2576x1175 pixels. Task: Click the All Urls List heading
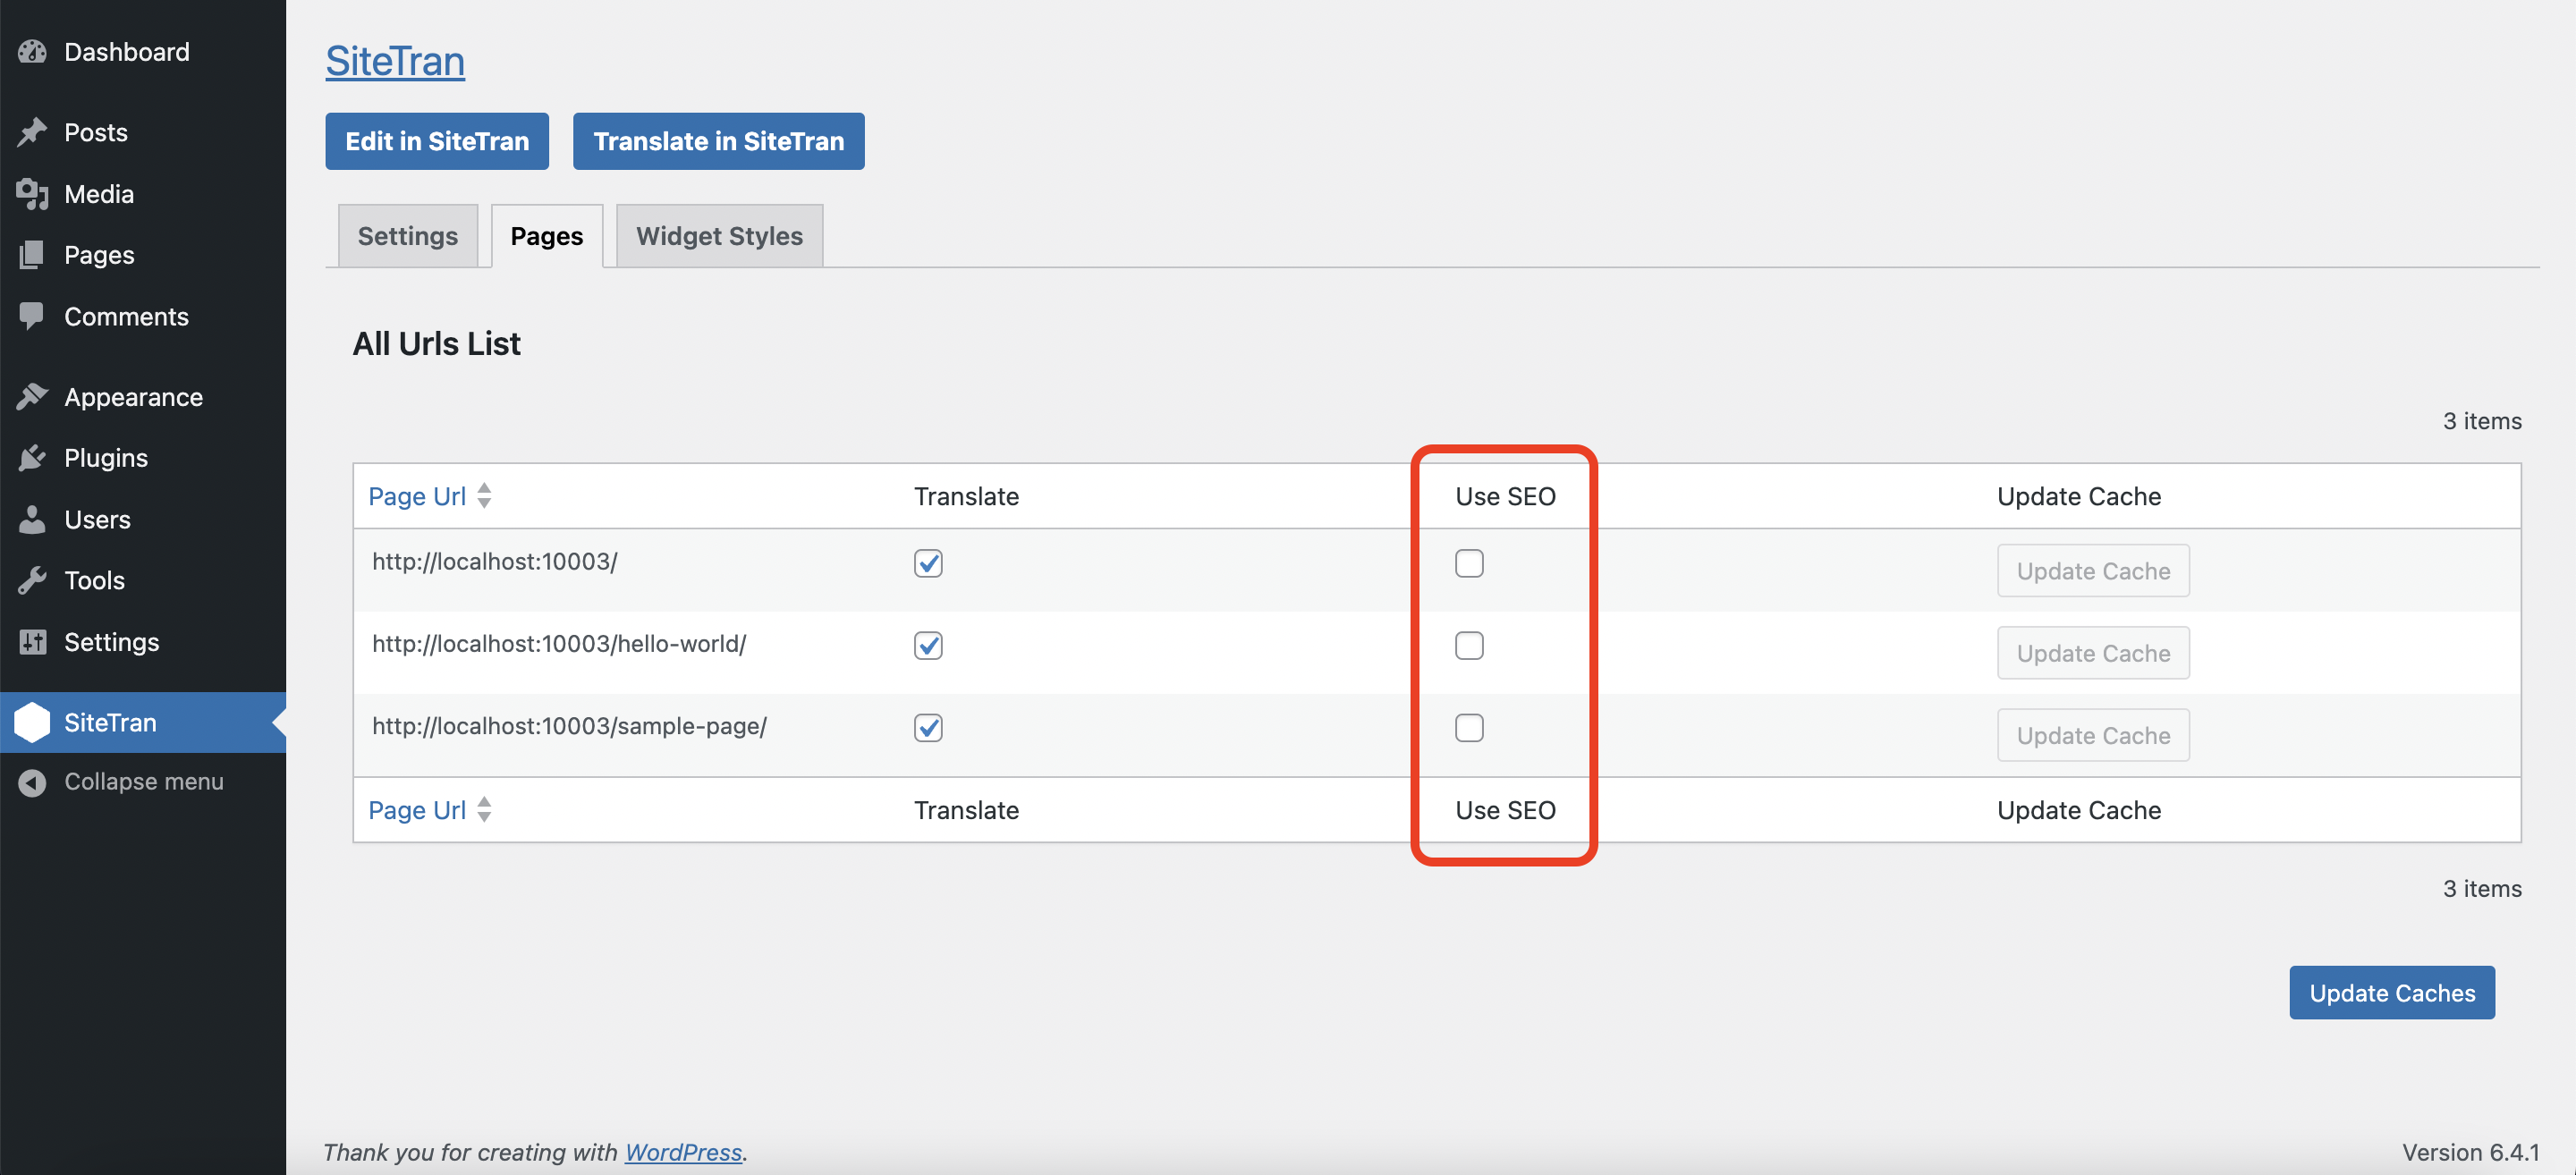click(436, 343)
